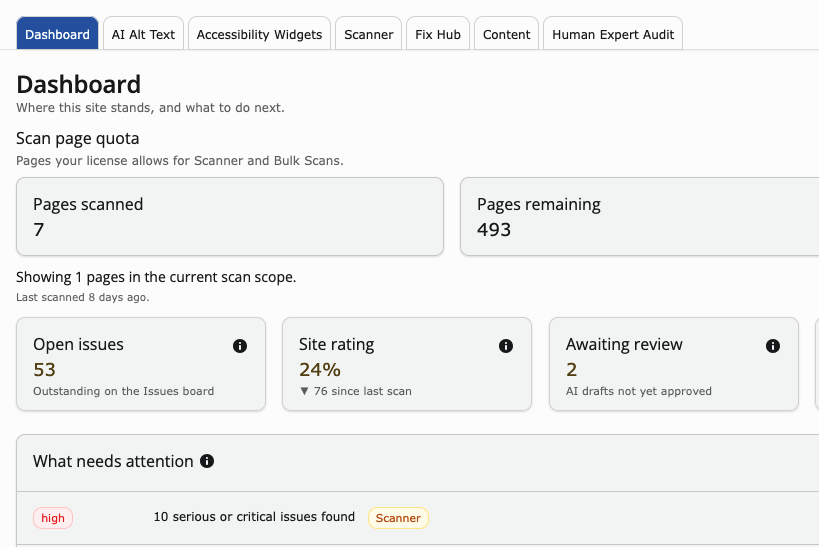
Task: Open the Open issues info icon
Action: pos(240,346)
